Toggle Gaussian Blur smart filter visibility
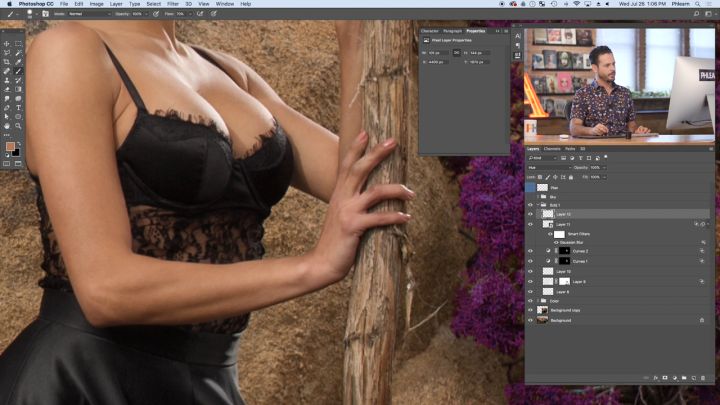This screenshot has height=405, width=720. pyautogui.click(x=556, y=242)
